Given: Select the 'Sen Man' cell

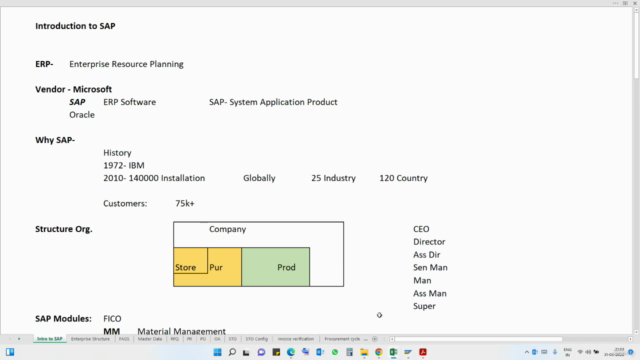Looking at the screenshot, I should [430, 267].
